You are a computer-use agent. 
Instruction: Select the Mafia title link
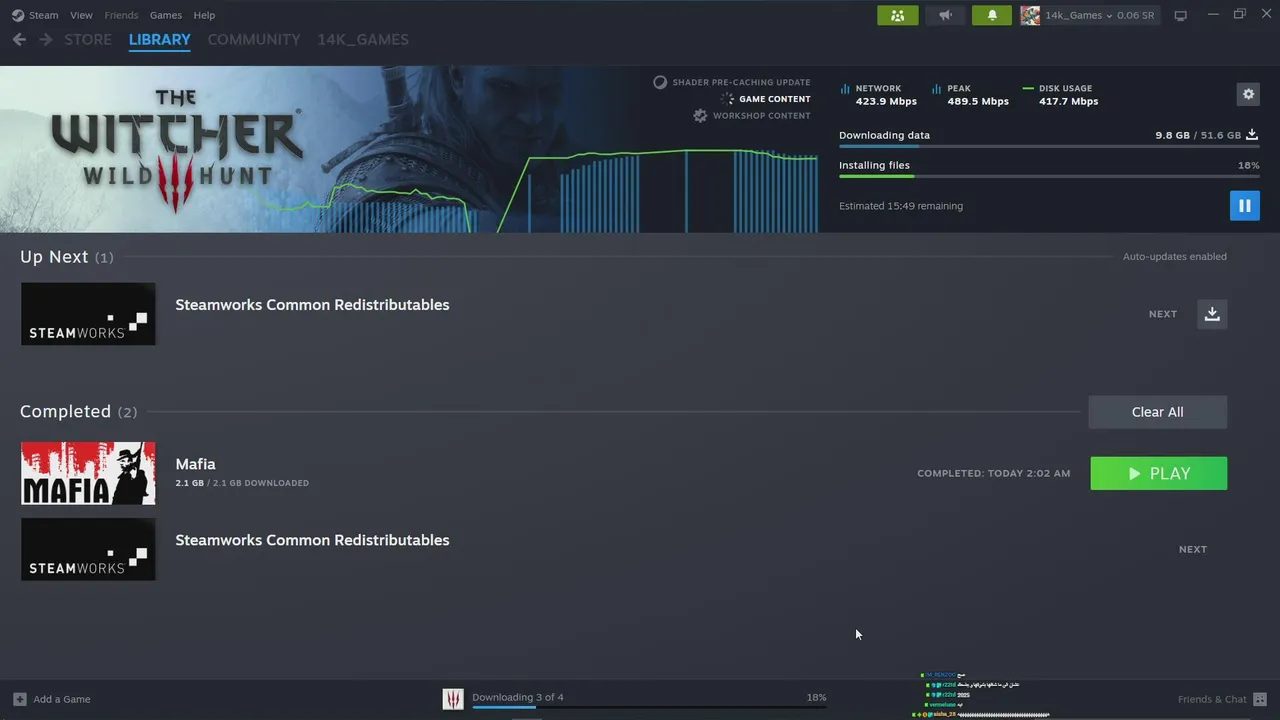point(195,464)
